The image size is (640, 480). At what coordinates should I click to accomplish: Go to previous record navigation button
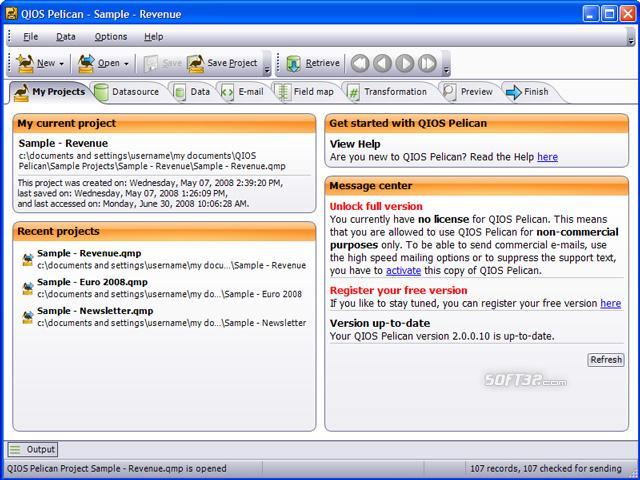pyautogui.click(x=382, y=63)
